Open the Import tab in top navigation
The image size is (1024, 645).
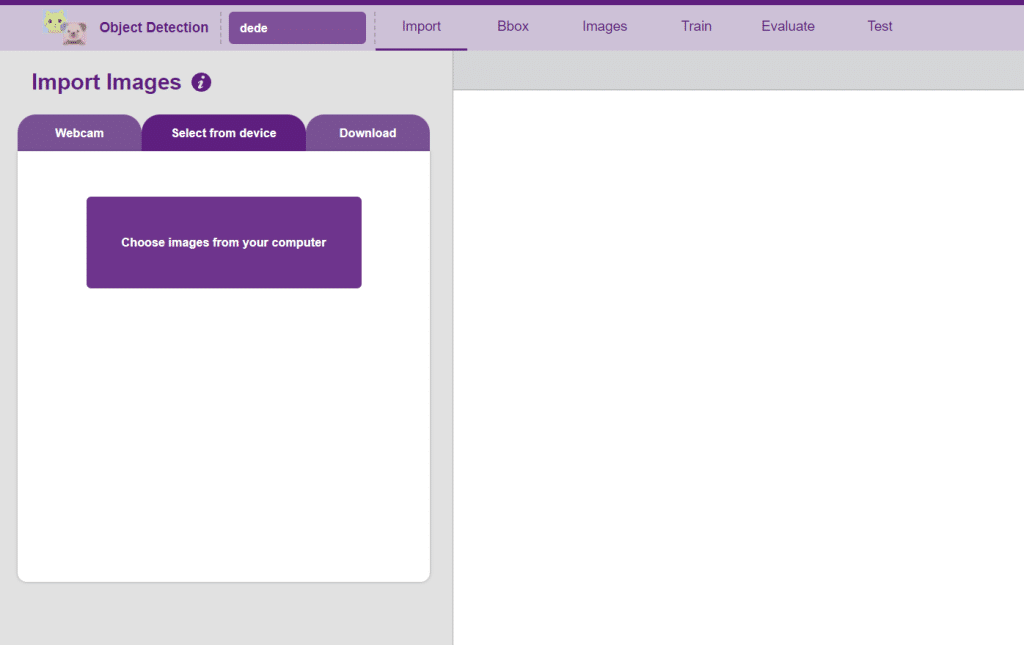[421, 26]
